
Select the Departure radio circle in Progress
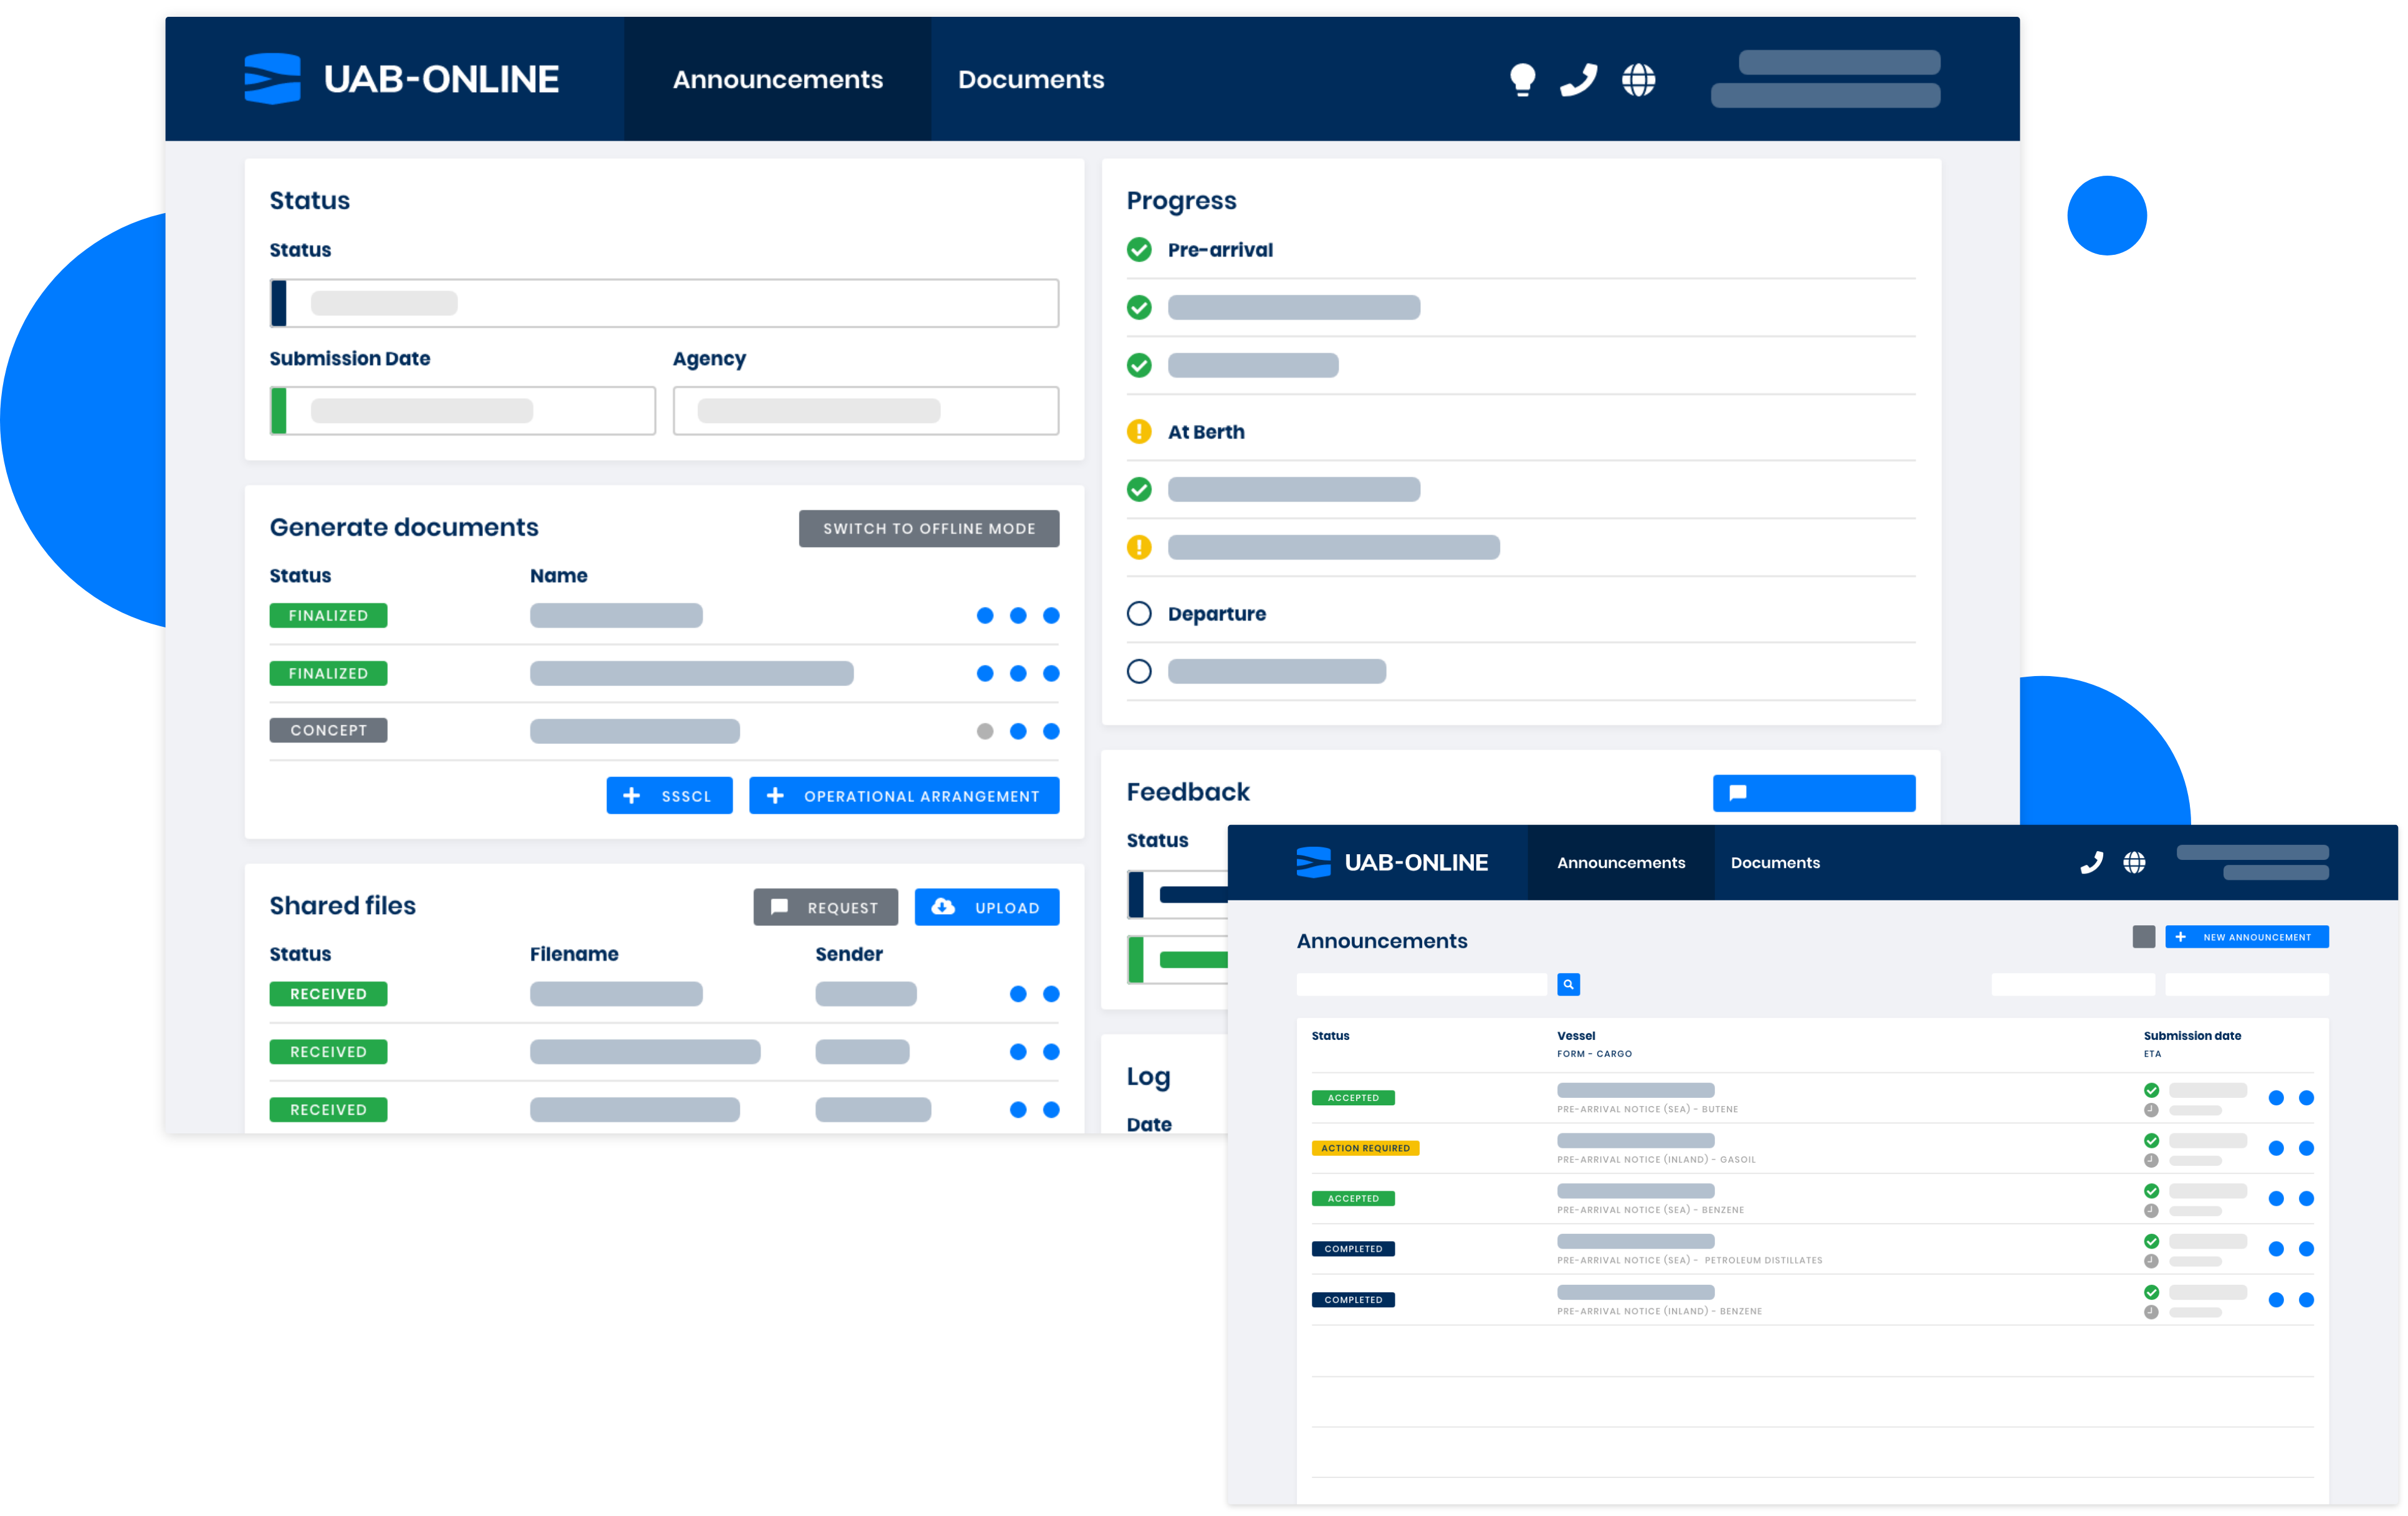tap(1139, 613)
